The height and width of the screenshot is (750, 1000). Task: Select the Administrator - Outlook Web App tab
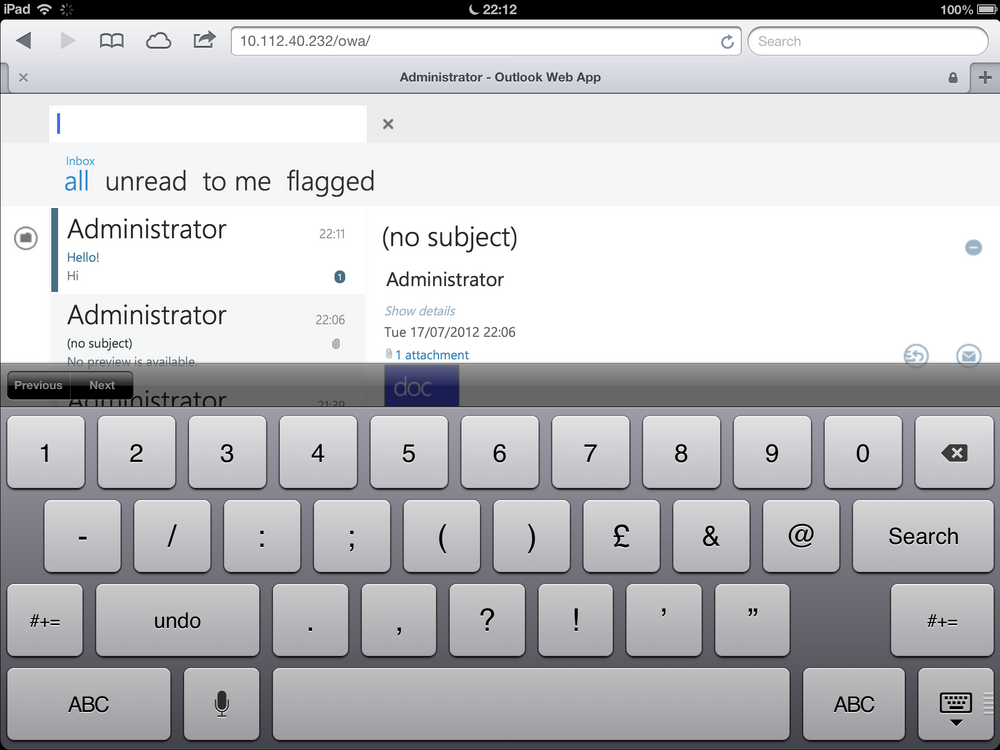500,77
